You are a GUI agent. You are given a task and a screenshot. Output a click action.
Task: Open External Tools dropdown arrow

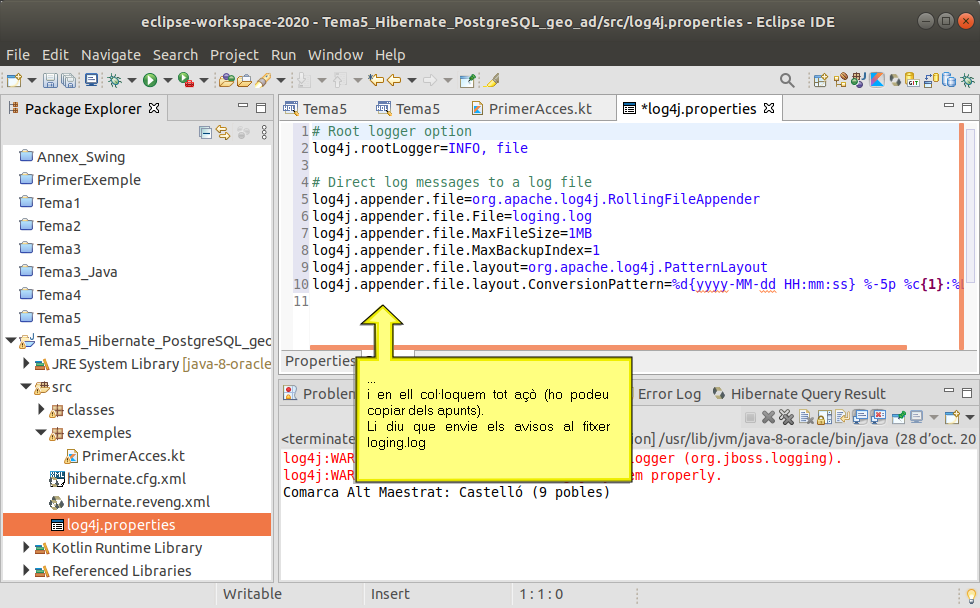click(204, 80)
